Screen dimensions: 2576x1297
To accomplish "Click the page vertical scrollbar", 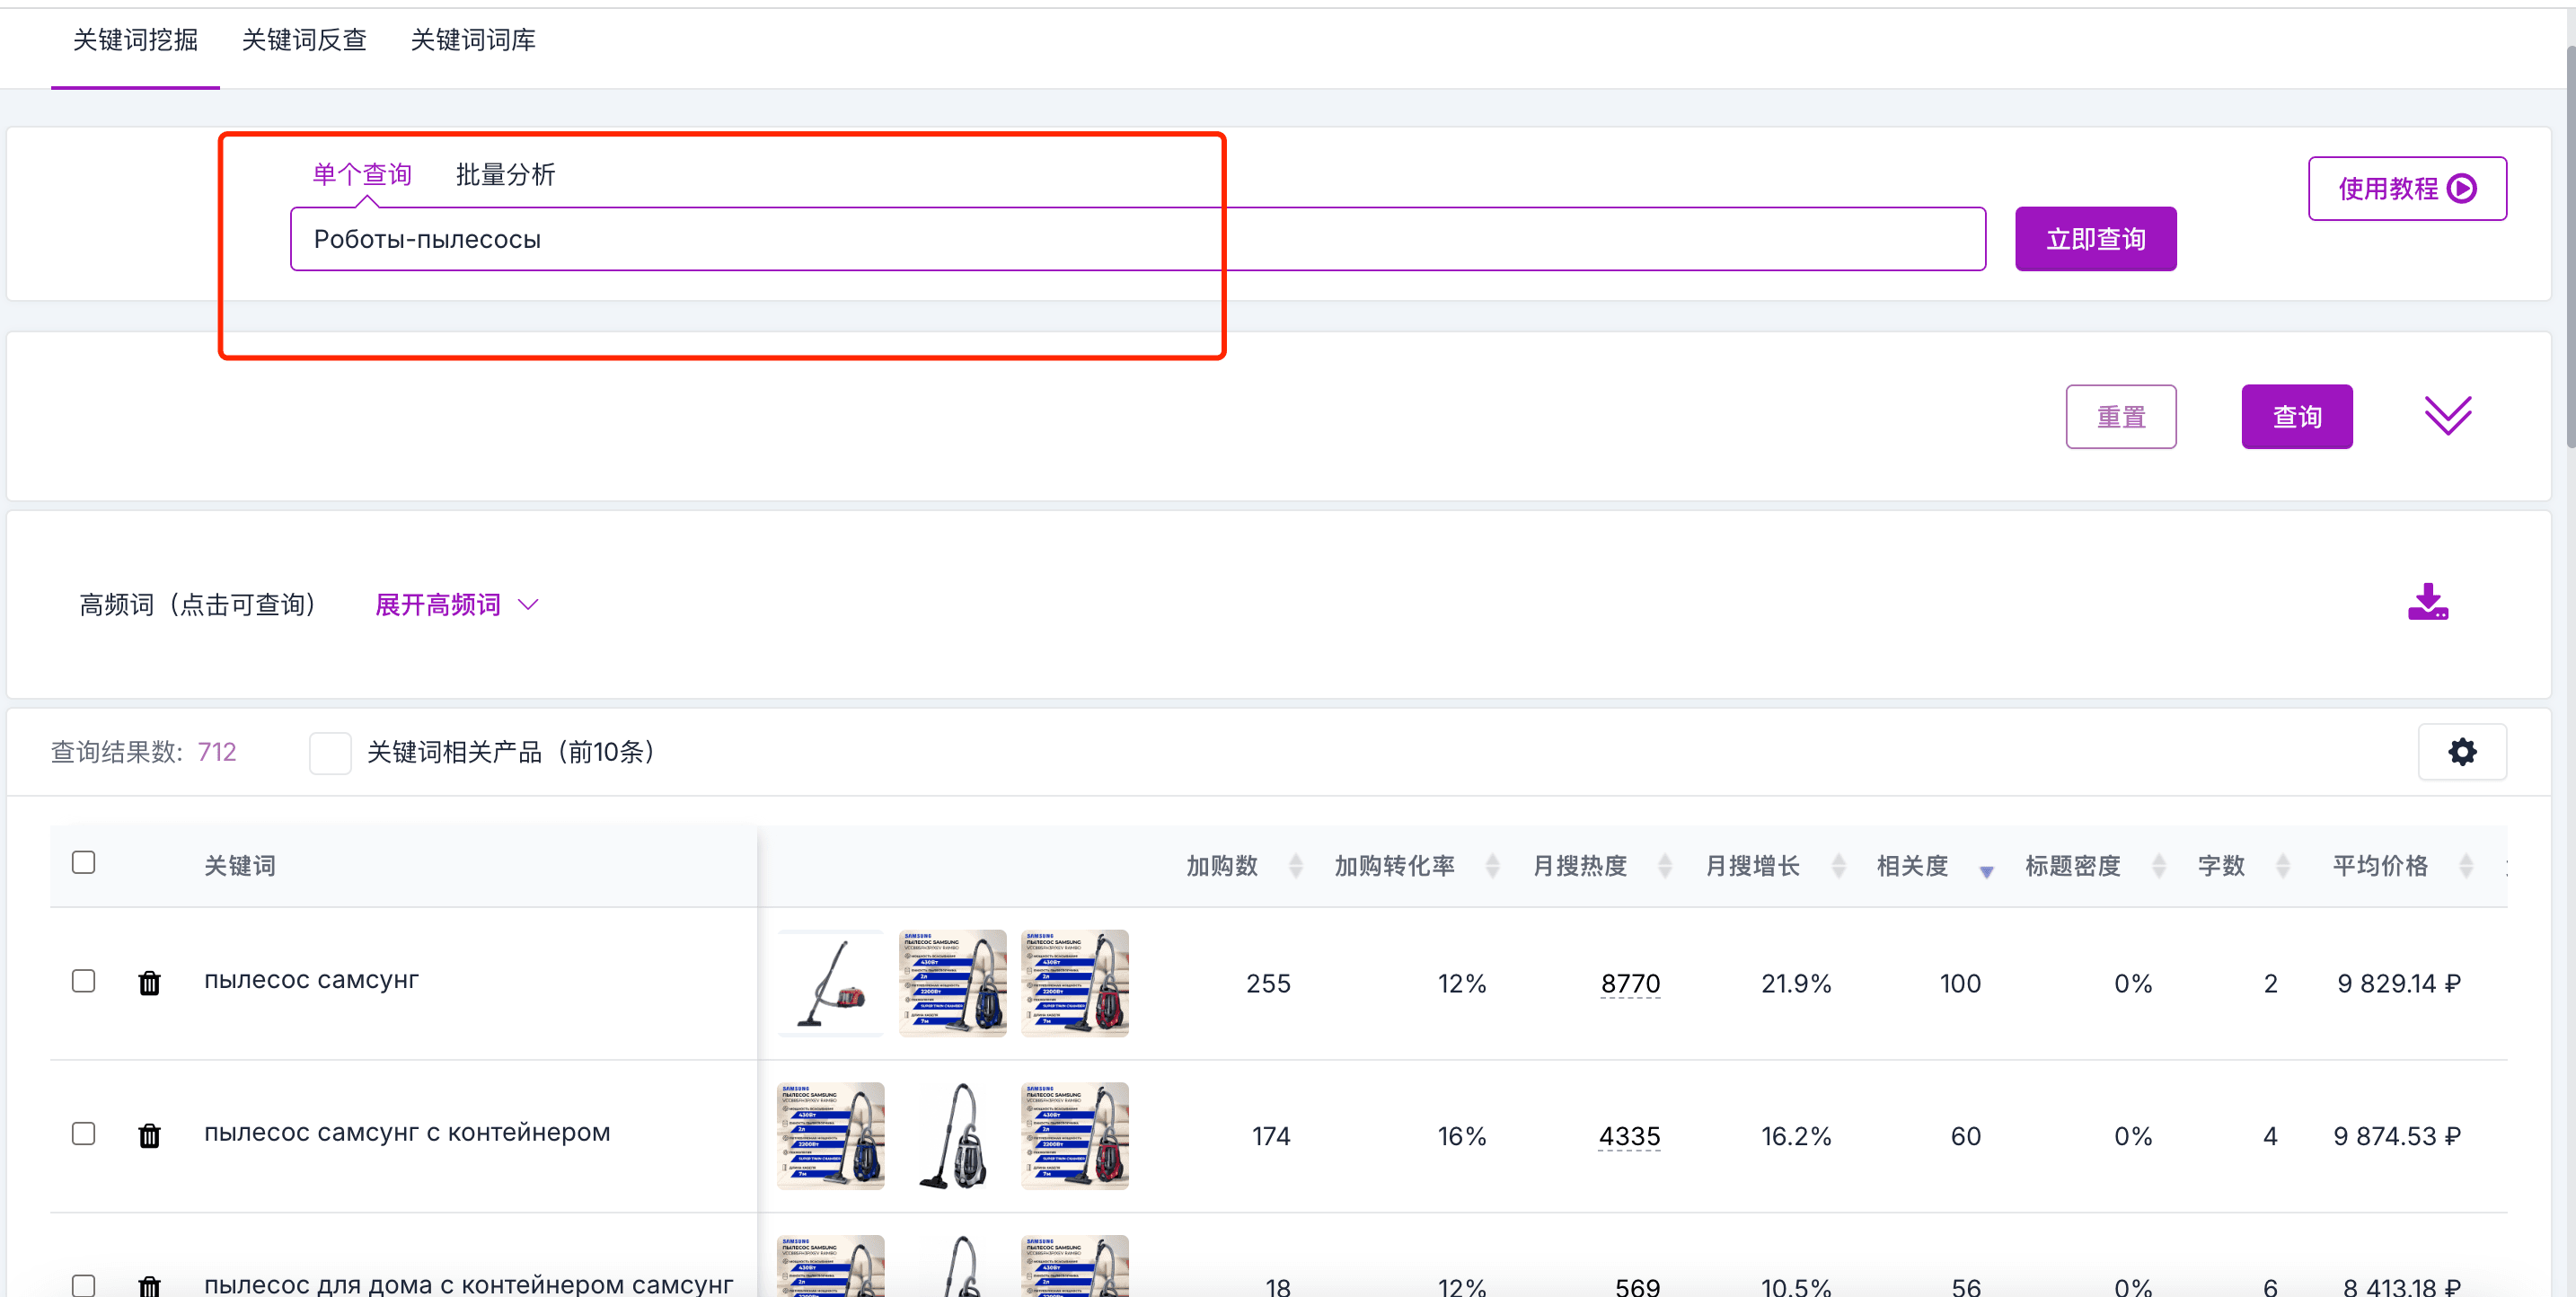I will 2568,248.
